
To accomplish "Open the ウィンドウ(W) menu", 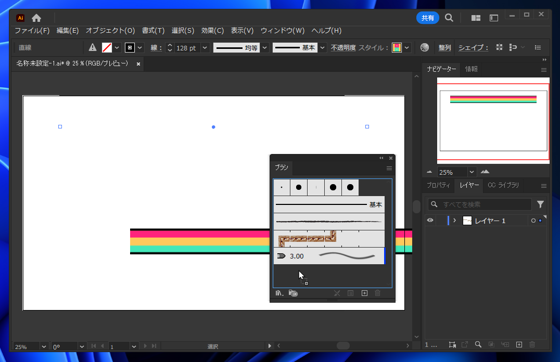I will coord(282,31).
